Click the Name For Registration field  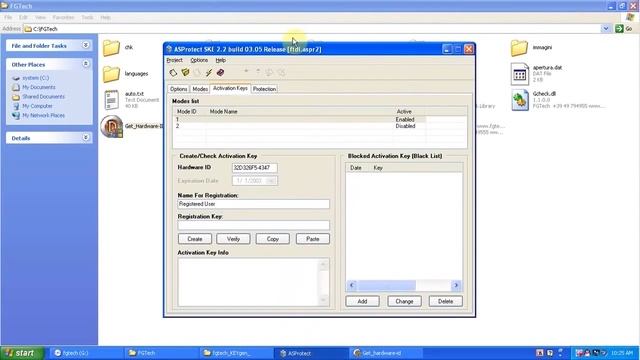(x=253, y=204)
